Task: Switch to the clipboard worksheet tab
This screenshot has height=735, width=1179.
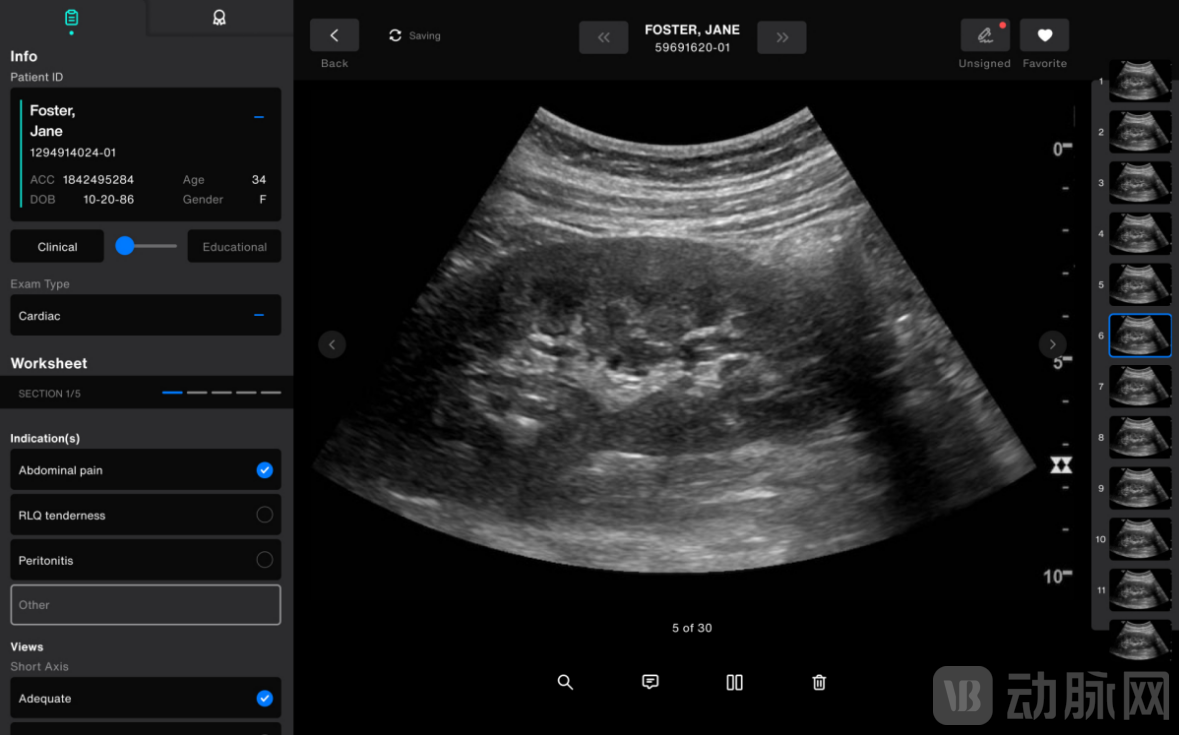Action: click(x=71, y=18)
